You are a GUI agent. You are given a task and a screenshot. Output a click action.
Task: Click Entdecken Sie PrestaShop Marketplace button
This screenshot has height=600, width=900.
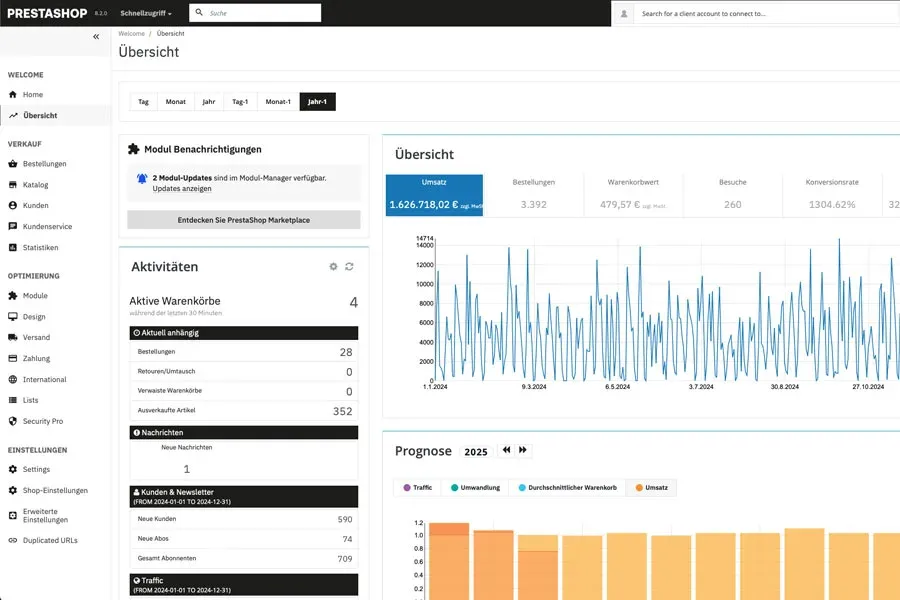pyautogui.click(x=244, y=220)
